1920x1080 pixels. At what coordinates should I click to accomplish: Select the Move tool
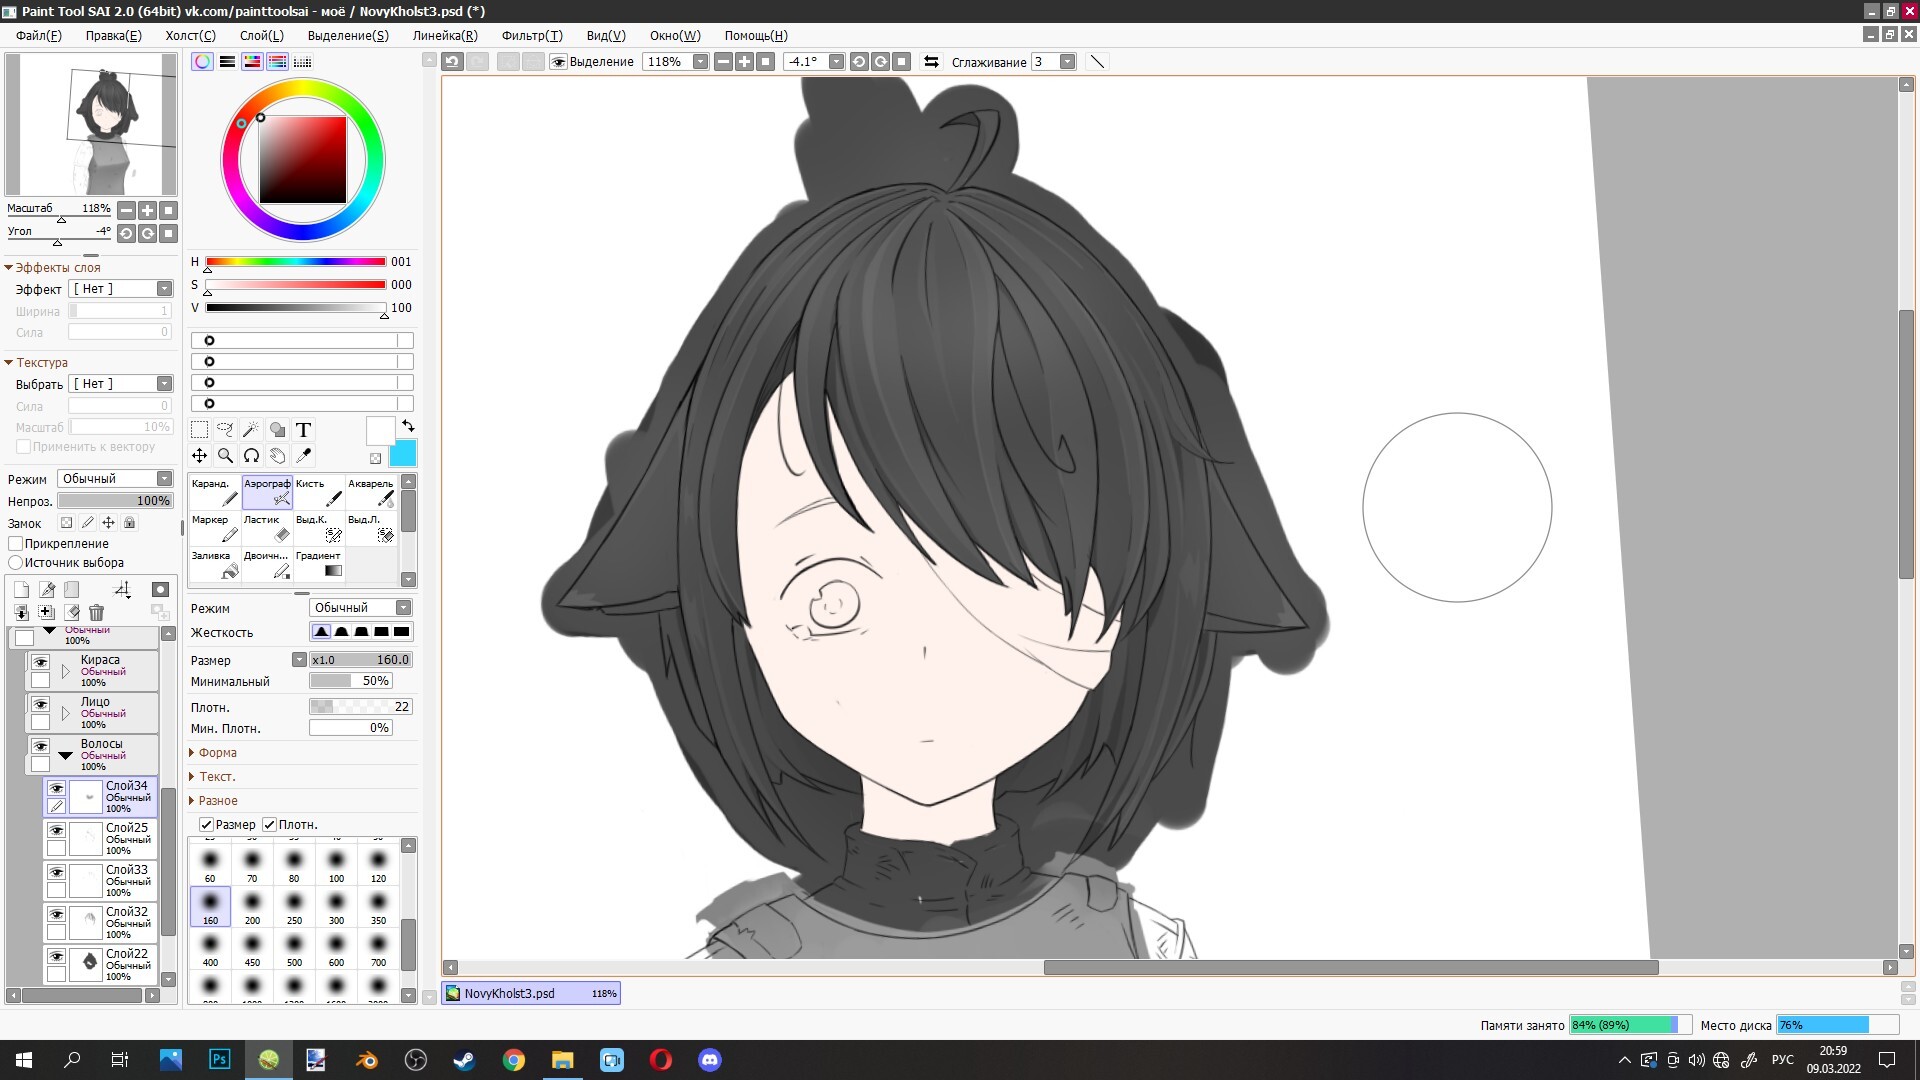point(200,456)
